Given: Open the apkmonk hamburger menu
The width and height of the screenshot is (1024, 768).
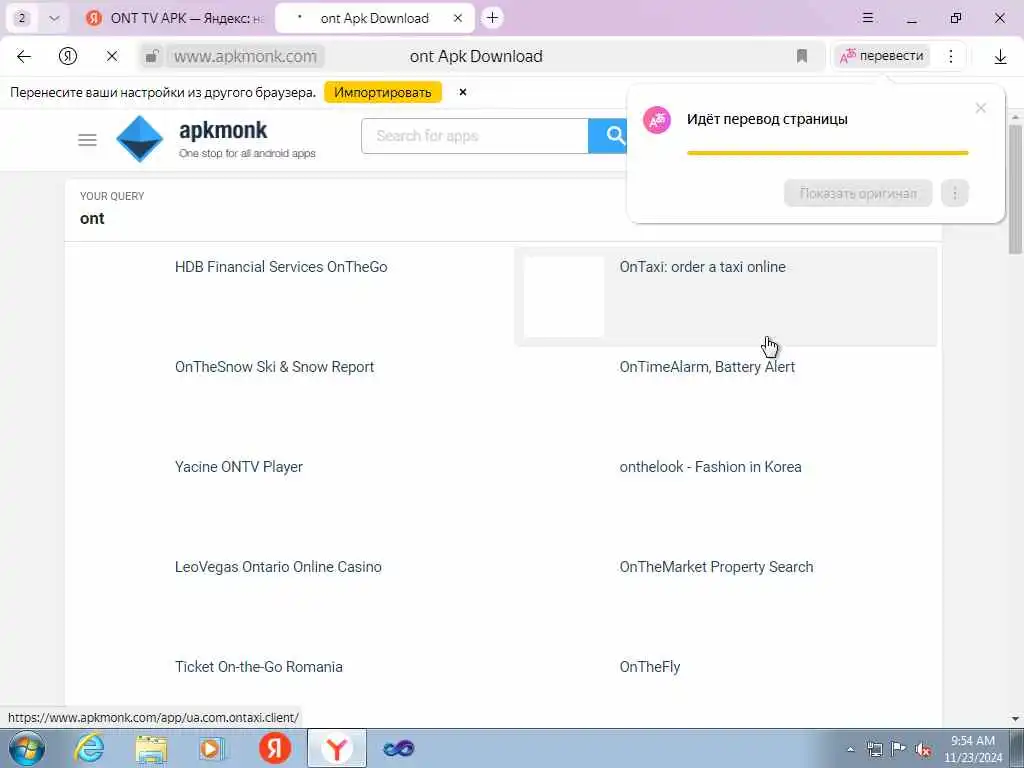Looking at the screenshot, I should pyautogui.click(x=87, y=140).
